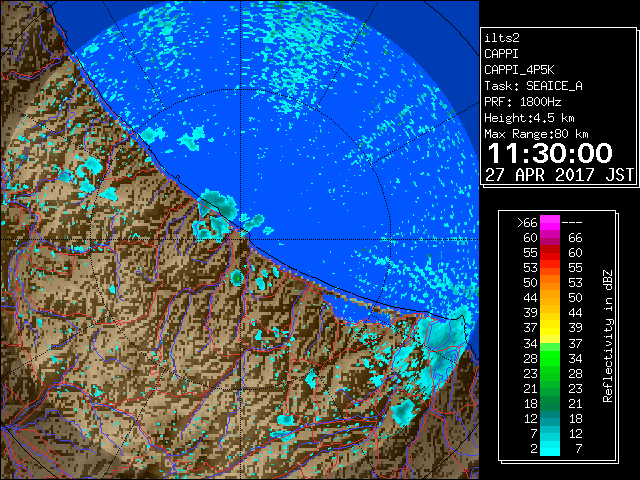Click the "Max Range:80 km" label
Viewport: 640px width, 480px height.
click(x=536, y=134)
